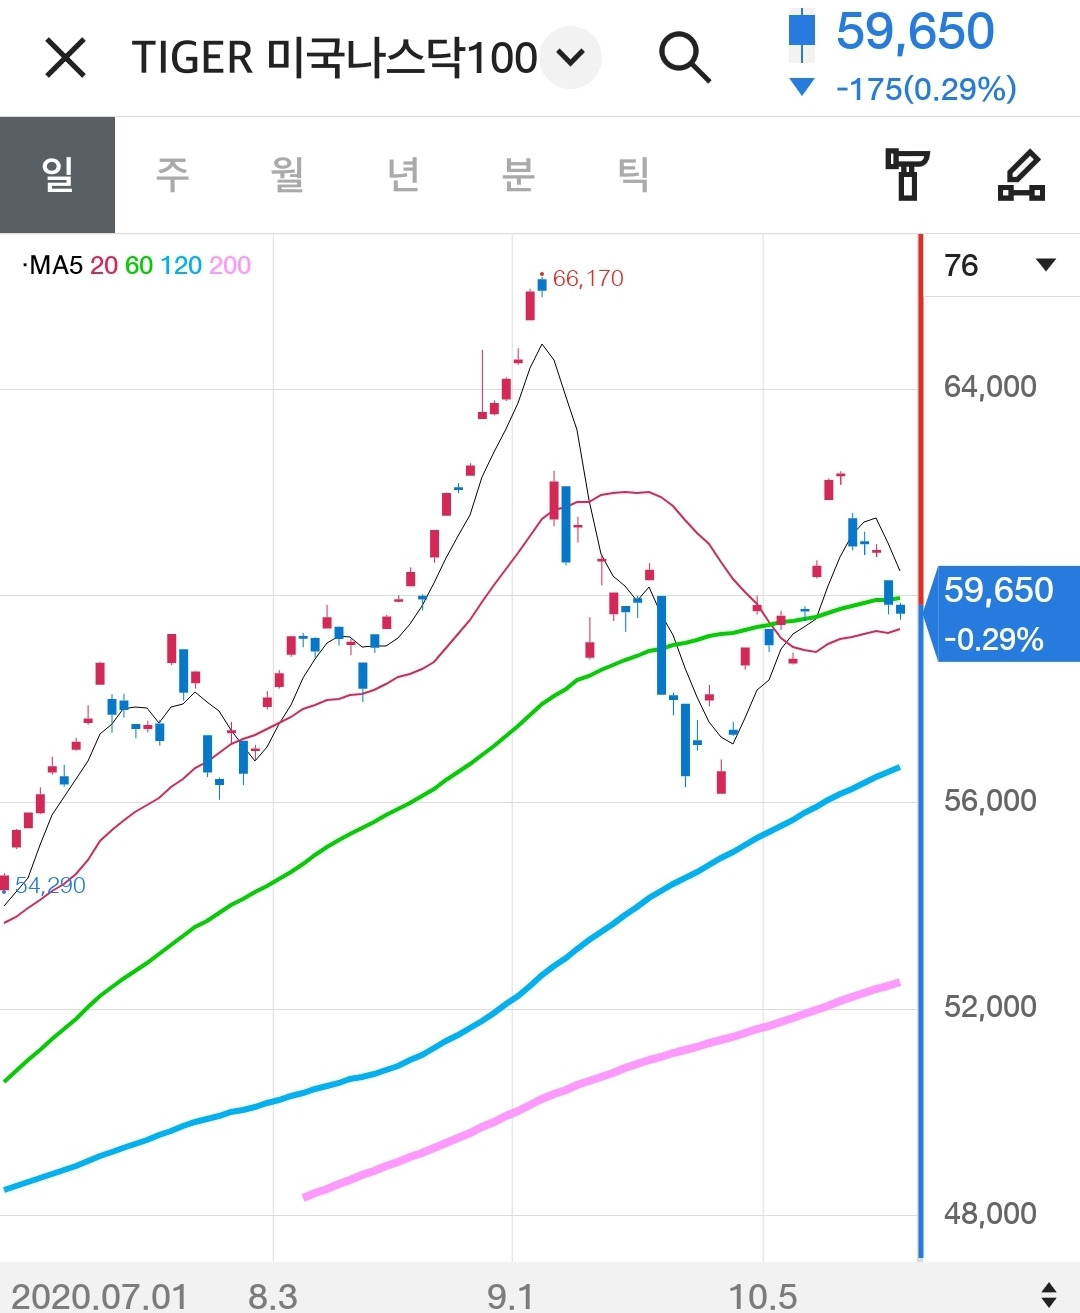Image resolution: width=1080 pixels, height=1313 pixels.
Task: Tap the 2020.07.01 date axis label
Action: pyautogui.click(x=99, y=1296)
